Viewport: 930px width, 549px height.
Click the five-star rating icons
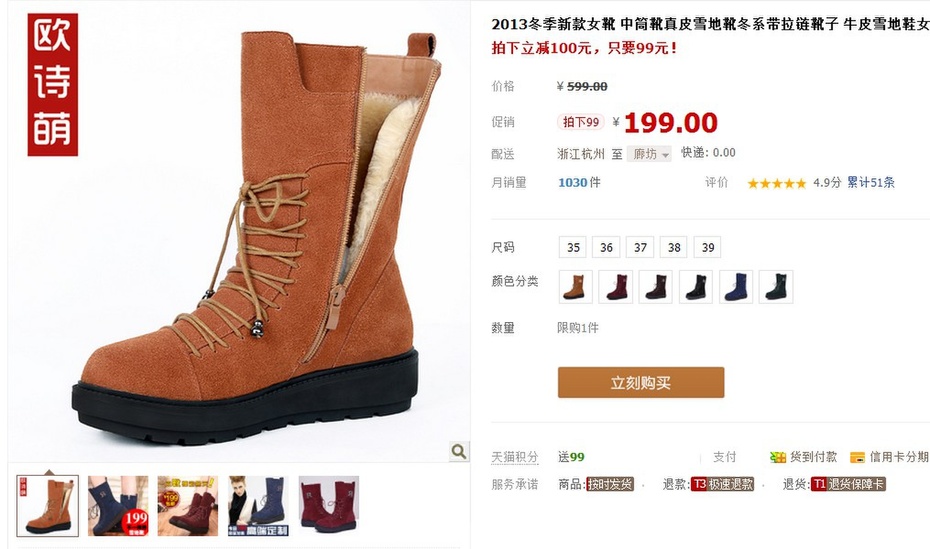click(776, 183)
